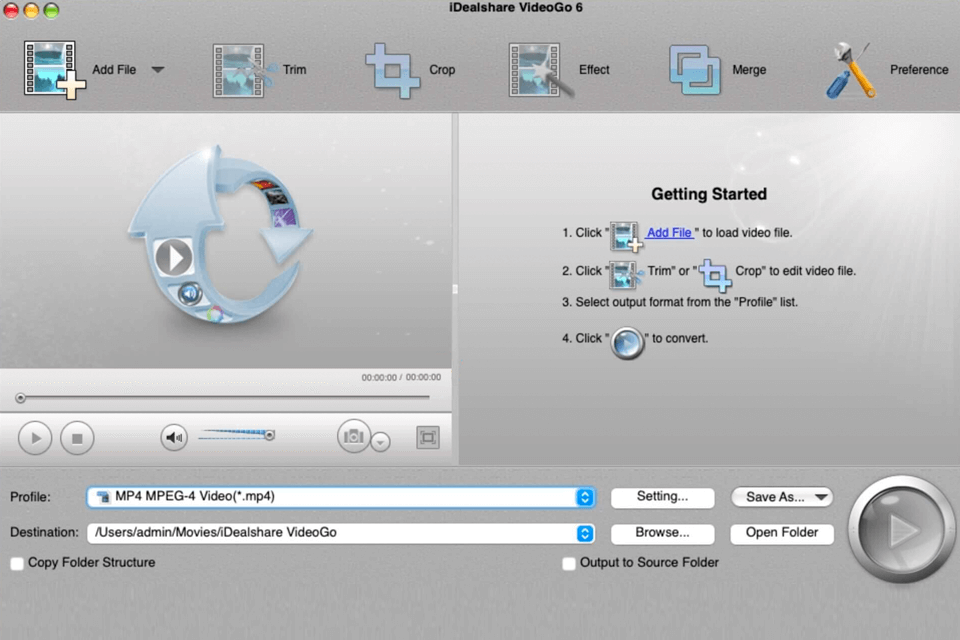Click the 00:00:00 / 00:00:00 time display
This screenshot has height=640, width=960.
pyautogui.click(x=401, y=378)
